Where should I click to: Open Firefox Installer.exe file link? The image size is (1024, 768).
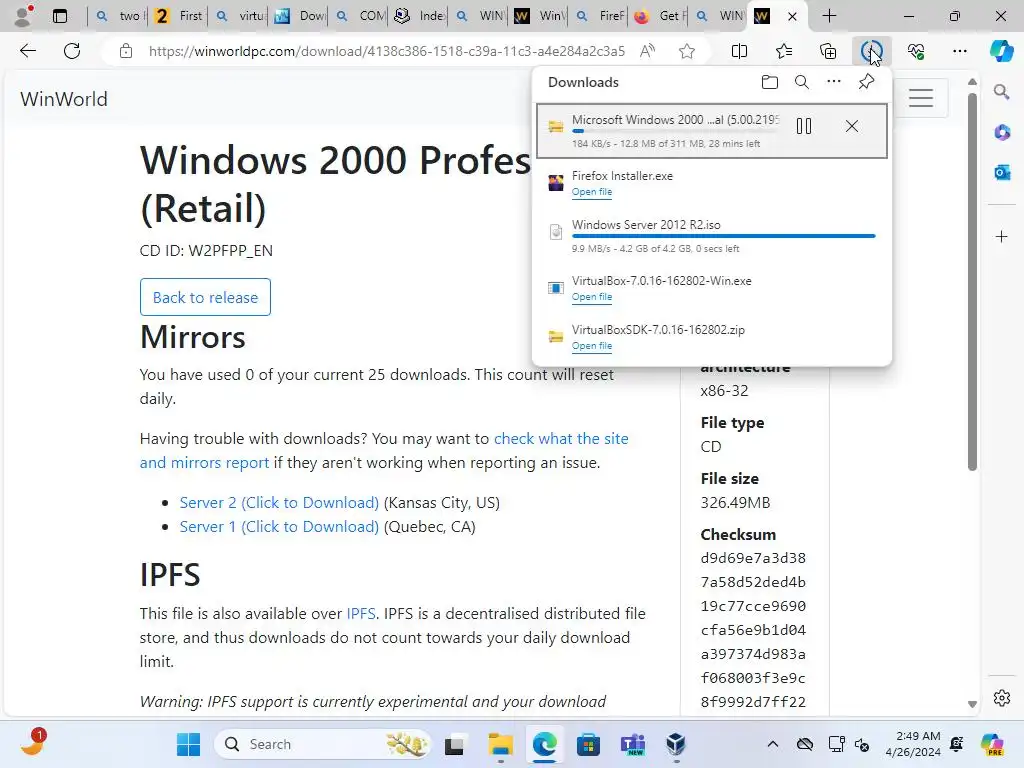(x=592, y=192)
